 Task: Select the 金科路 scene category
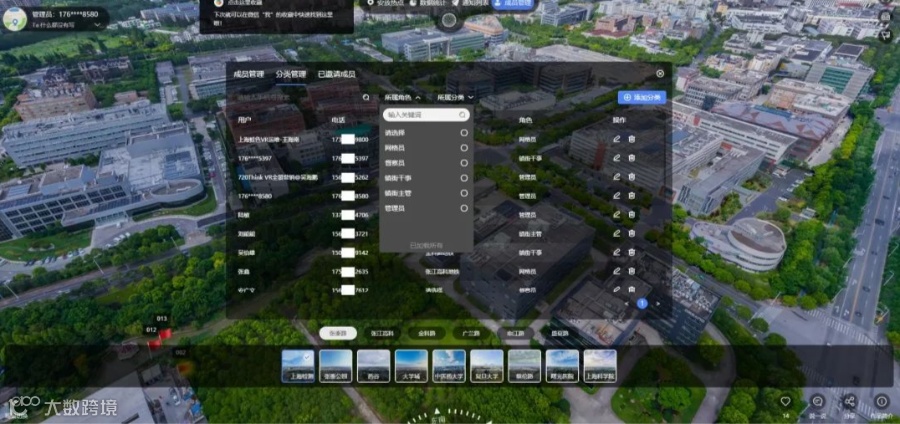427,333
